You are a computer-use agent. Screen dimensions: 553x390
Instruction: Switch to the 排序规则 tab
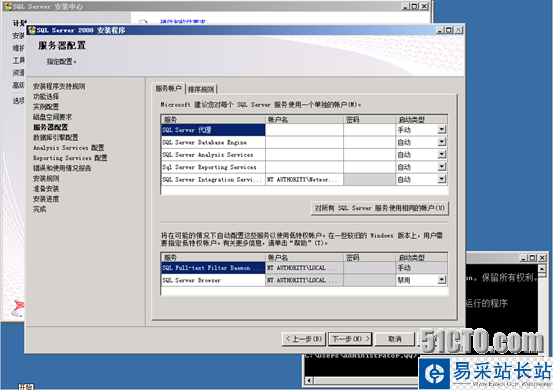[x=201, y=89]
